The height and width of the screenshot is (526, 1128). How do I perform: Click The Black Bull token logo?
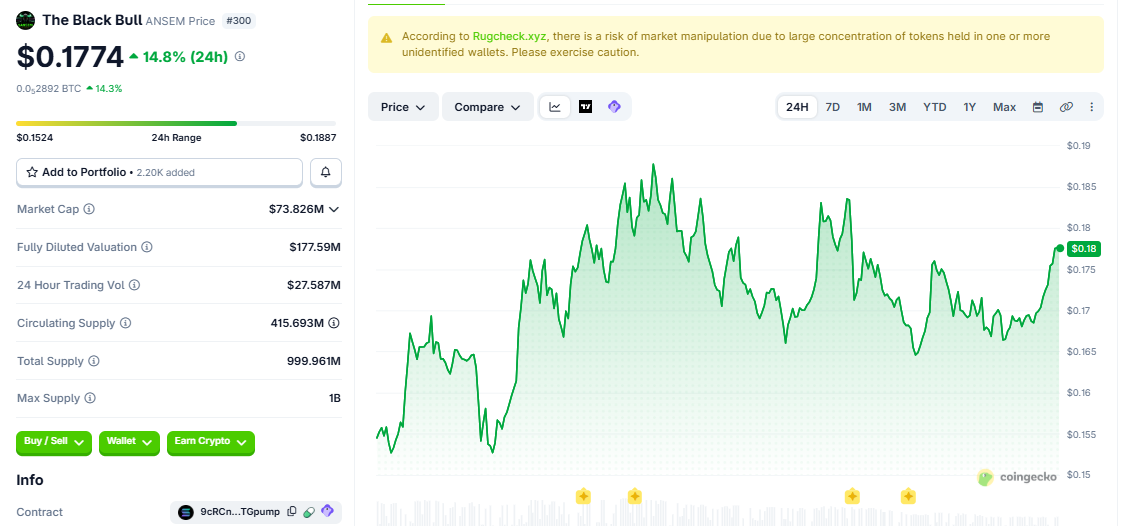pyautogui.click(x=25, y=20)
